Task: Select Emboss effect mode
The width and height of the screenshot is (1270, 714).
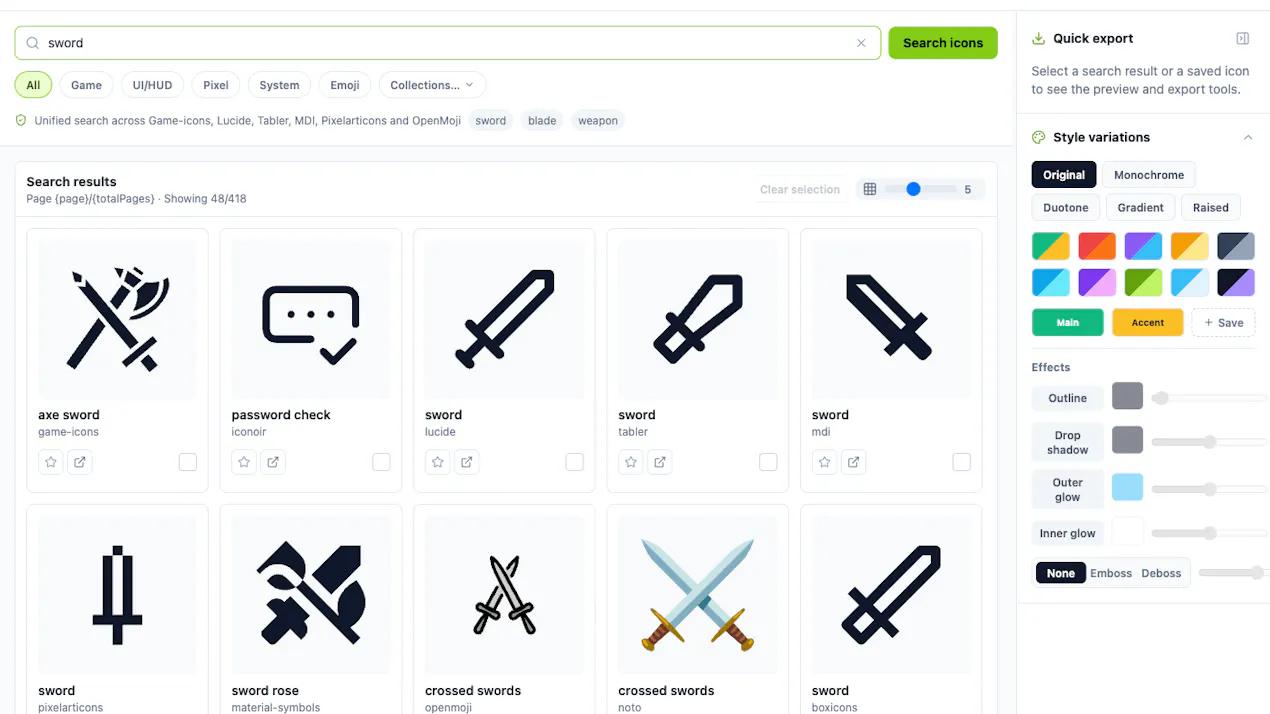Action: (x=1111, y=573)
